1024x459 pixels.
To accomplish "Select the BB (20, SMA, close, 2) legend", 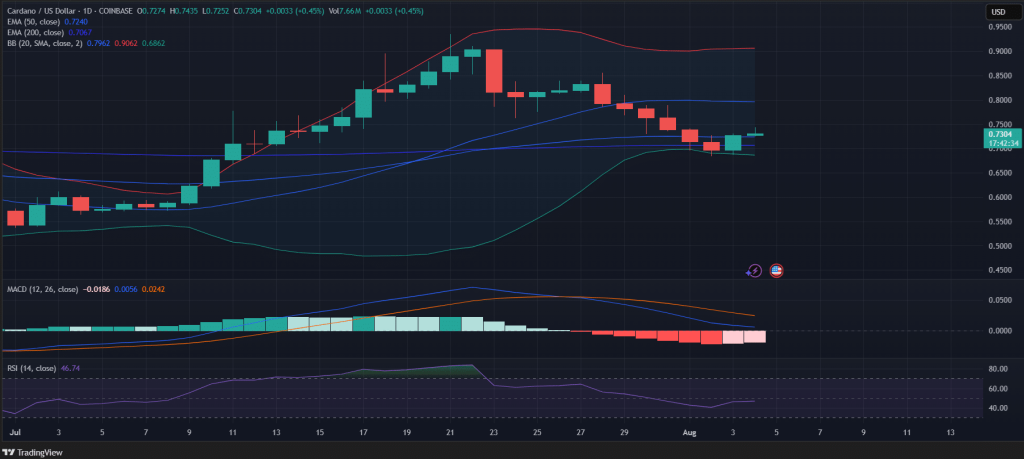I will (44, 42).
